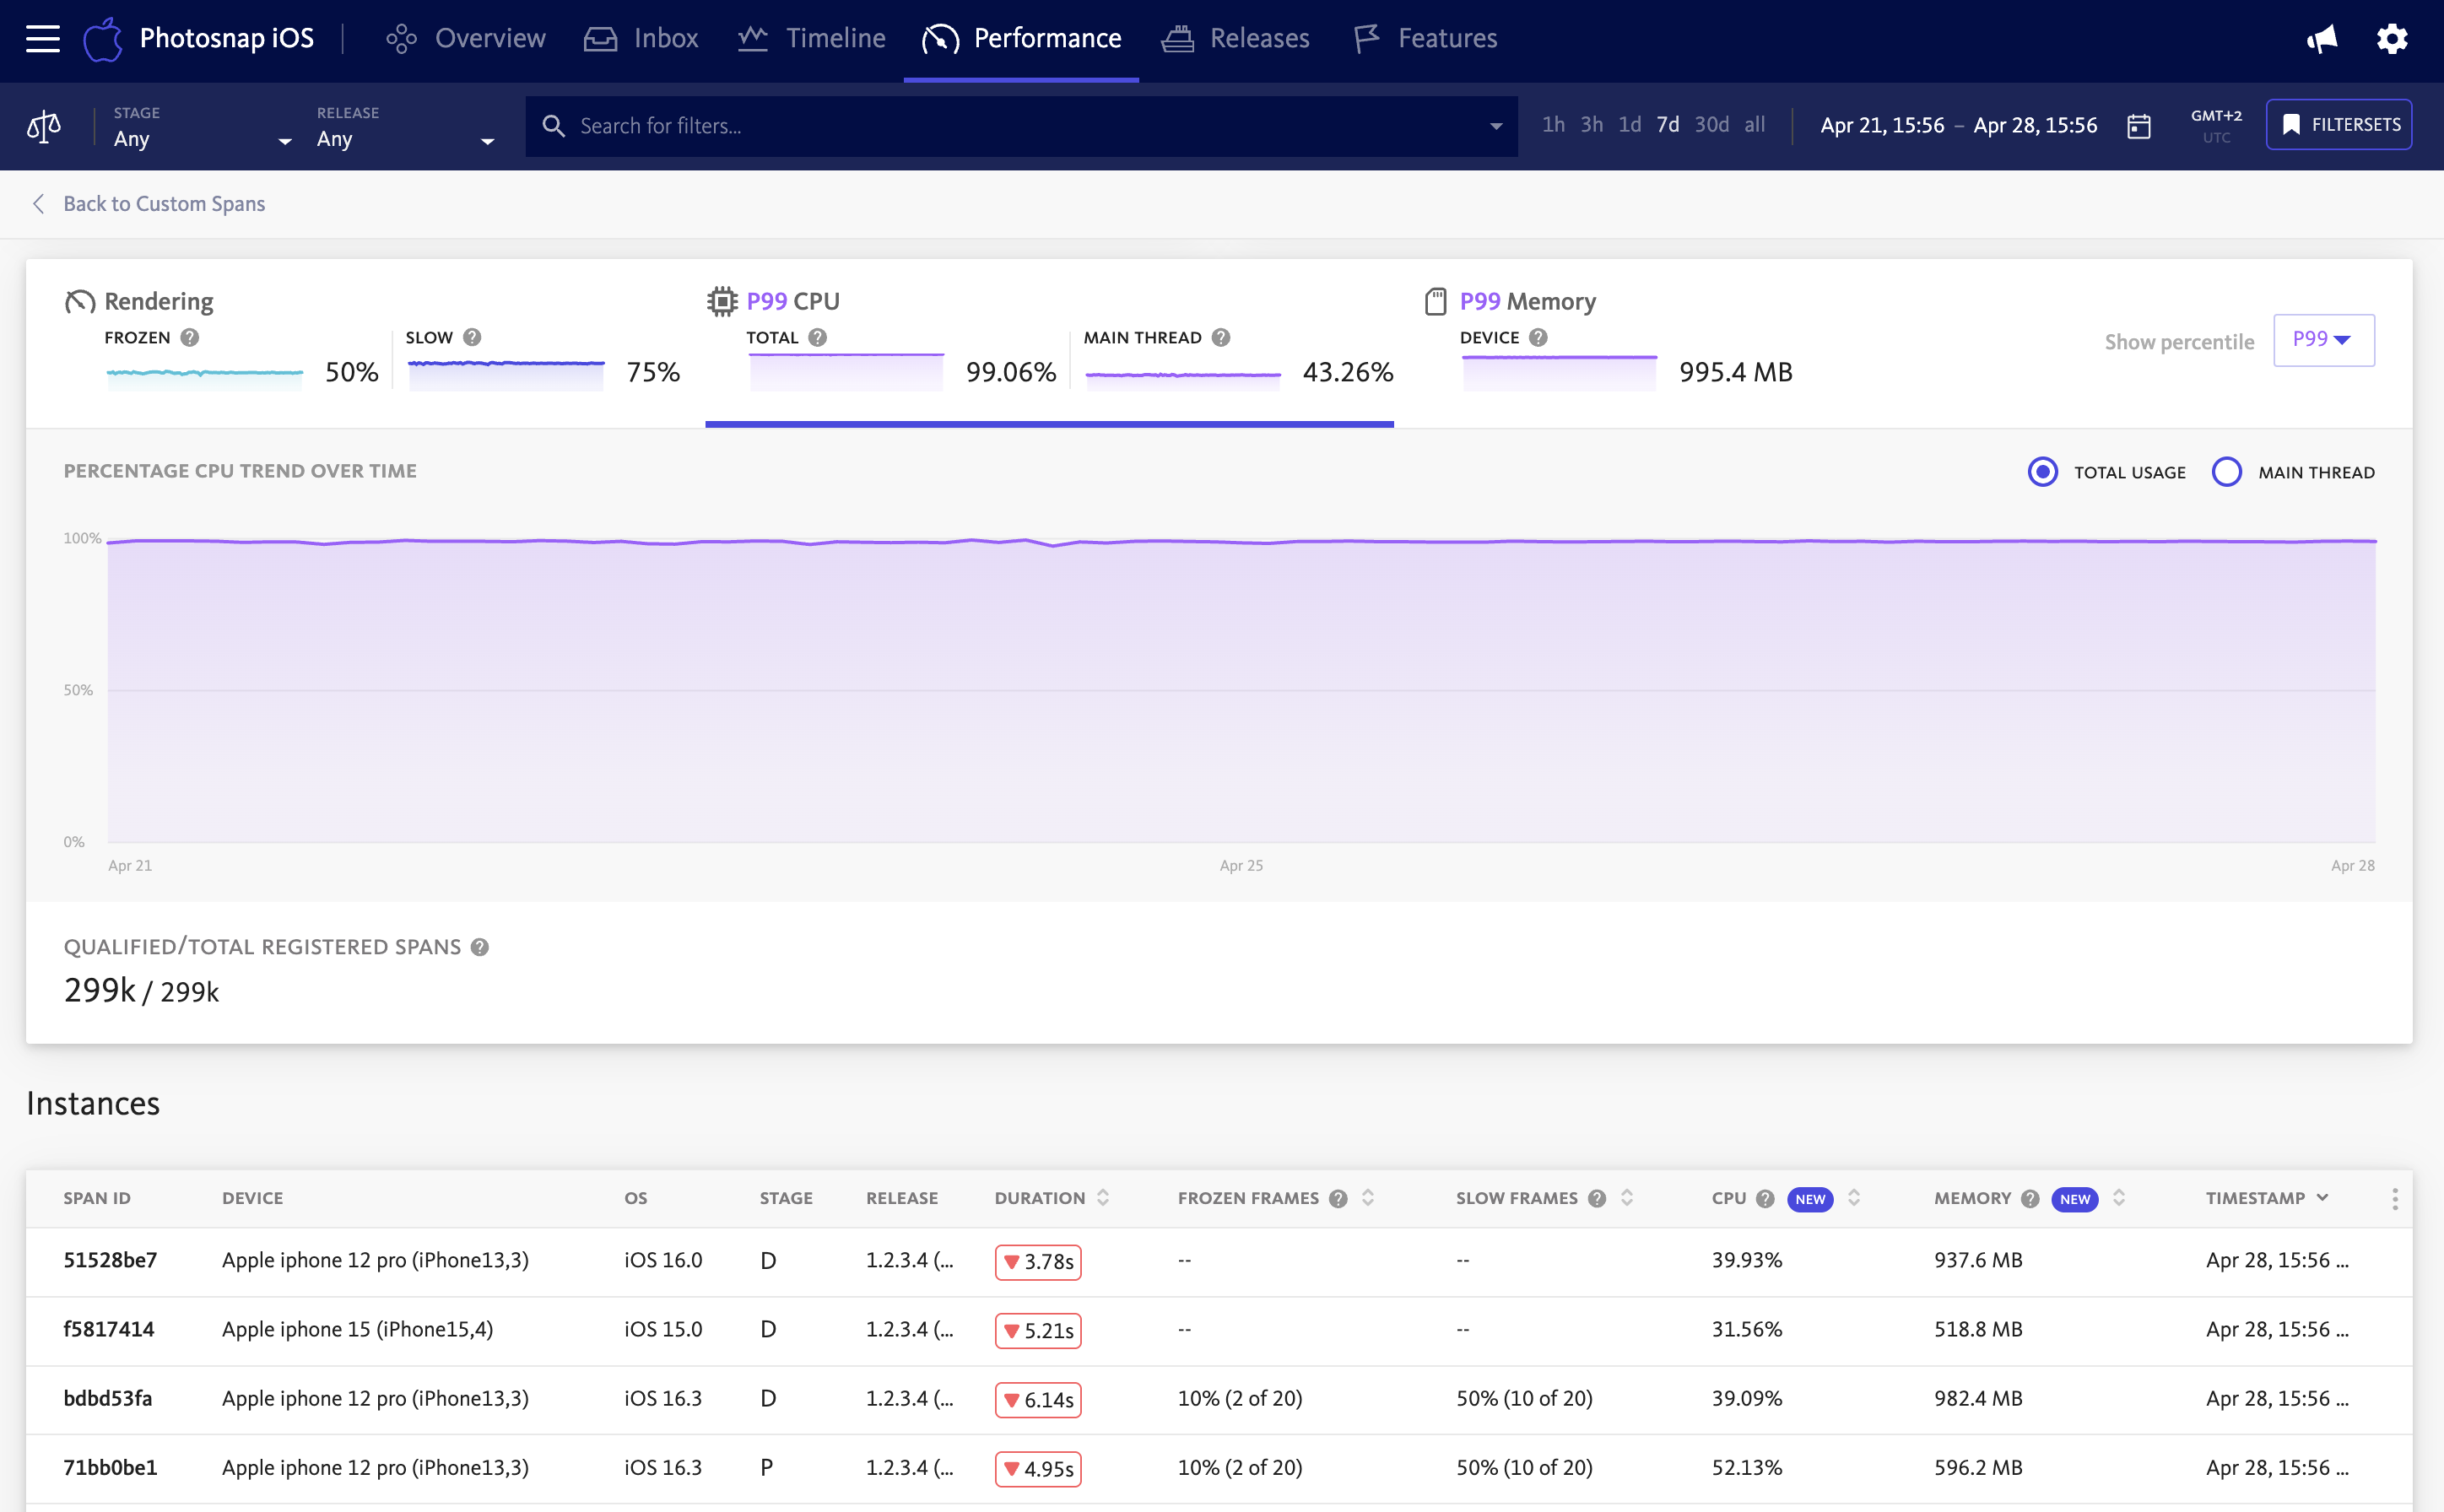Go back to Custom Spans

164,204
